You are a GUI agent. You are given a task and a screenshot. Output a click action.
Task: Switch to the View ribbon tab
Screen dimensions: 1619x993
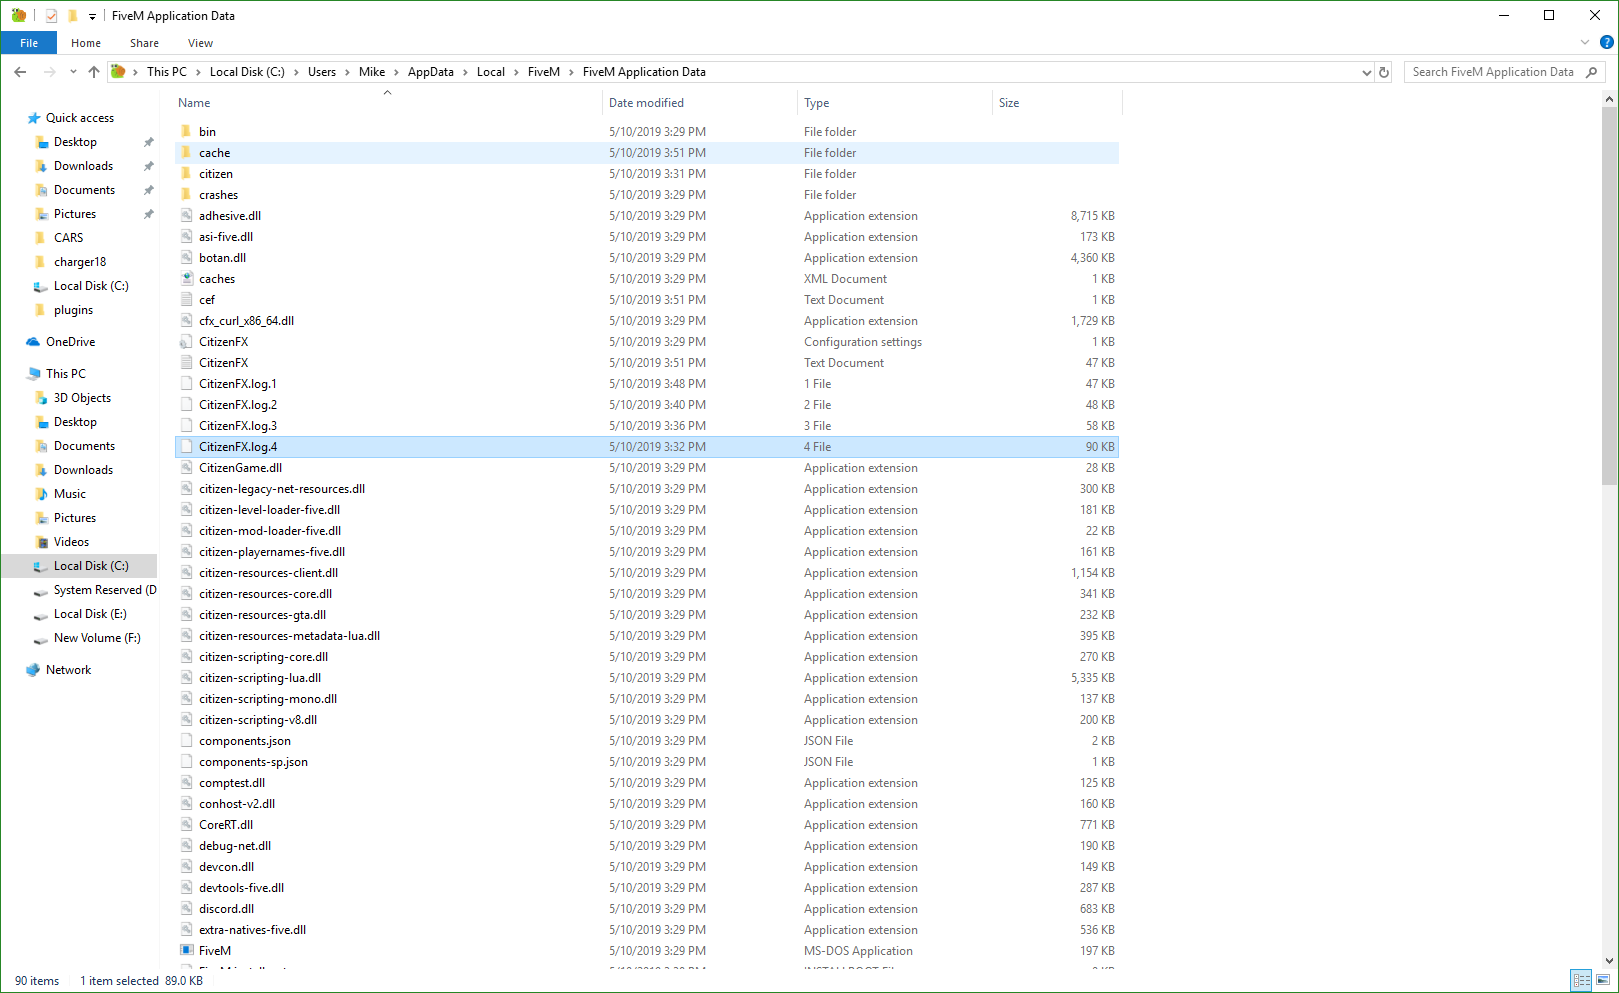coord(200,43)
